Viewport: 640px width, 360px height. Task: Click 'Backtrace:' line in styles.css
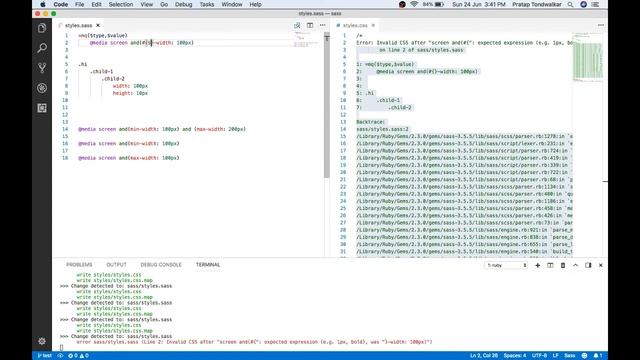pos(371,122)
